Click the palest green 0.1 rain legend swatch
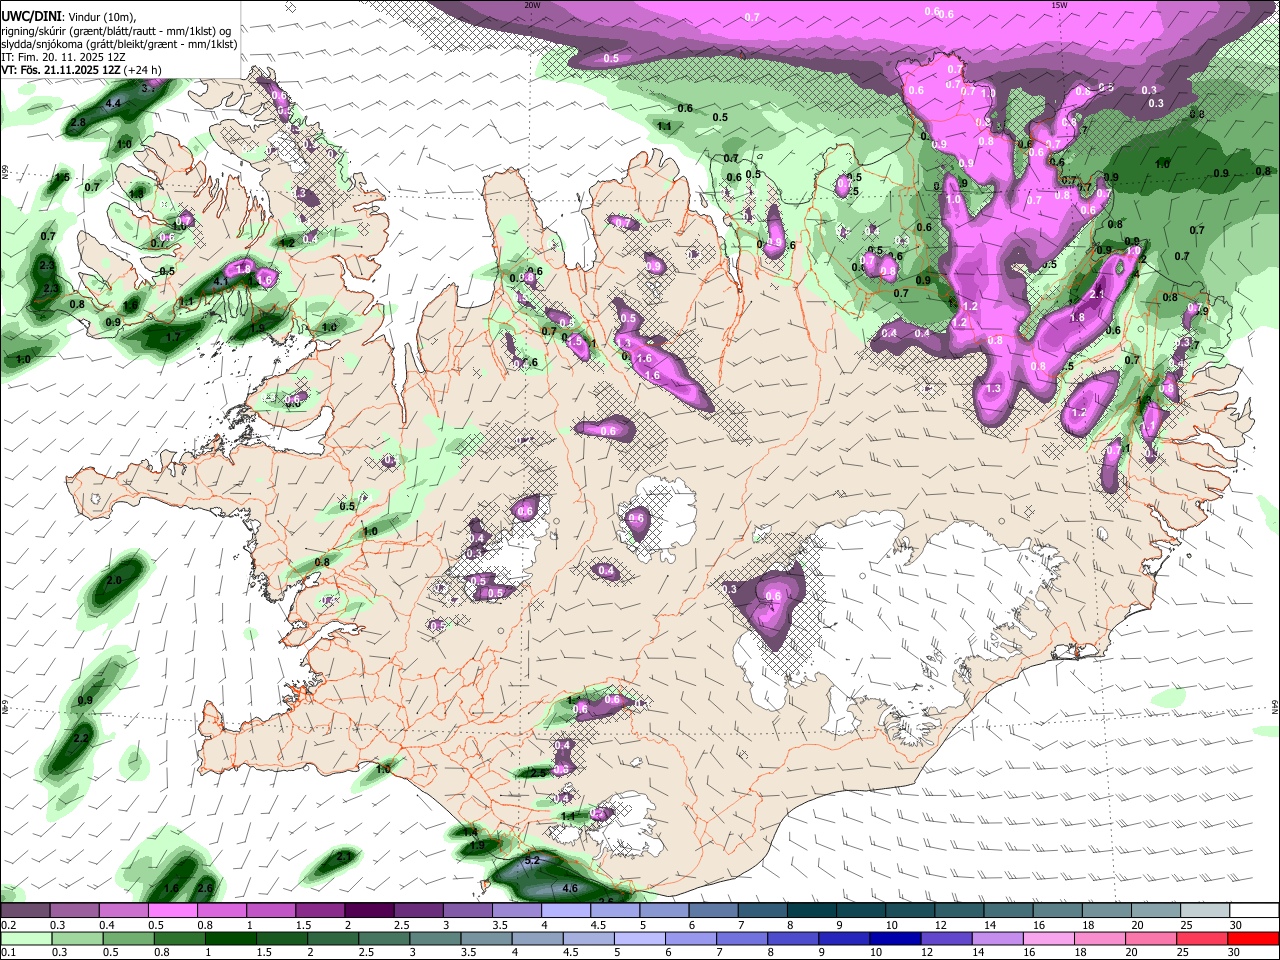1280x960 pixels. click(x=27, y=938)
